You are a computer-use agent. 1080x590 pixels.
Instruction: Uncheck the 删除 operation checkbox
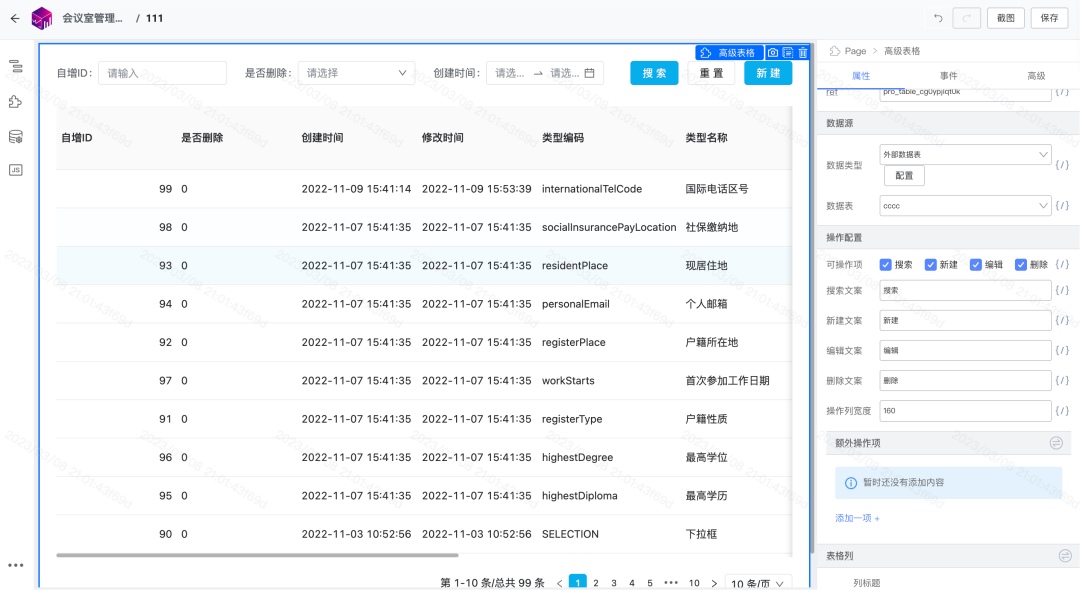click(1021, 265)
